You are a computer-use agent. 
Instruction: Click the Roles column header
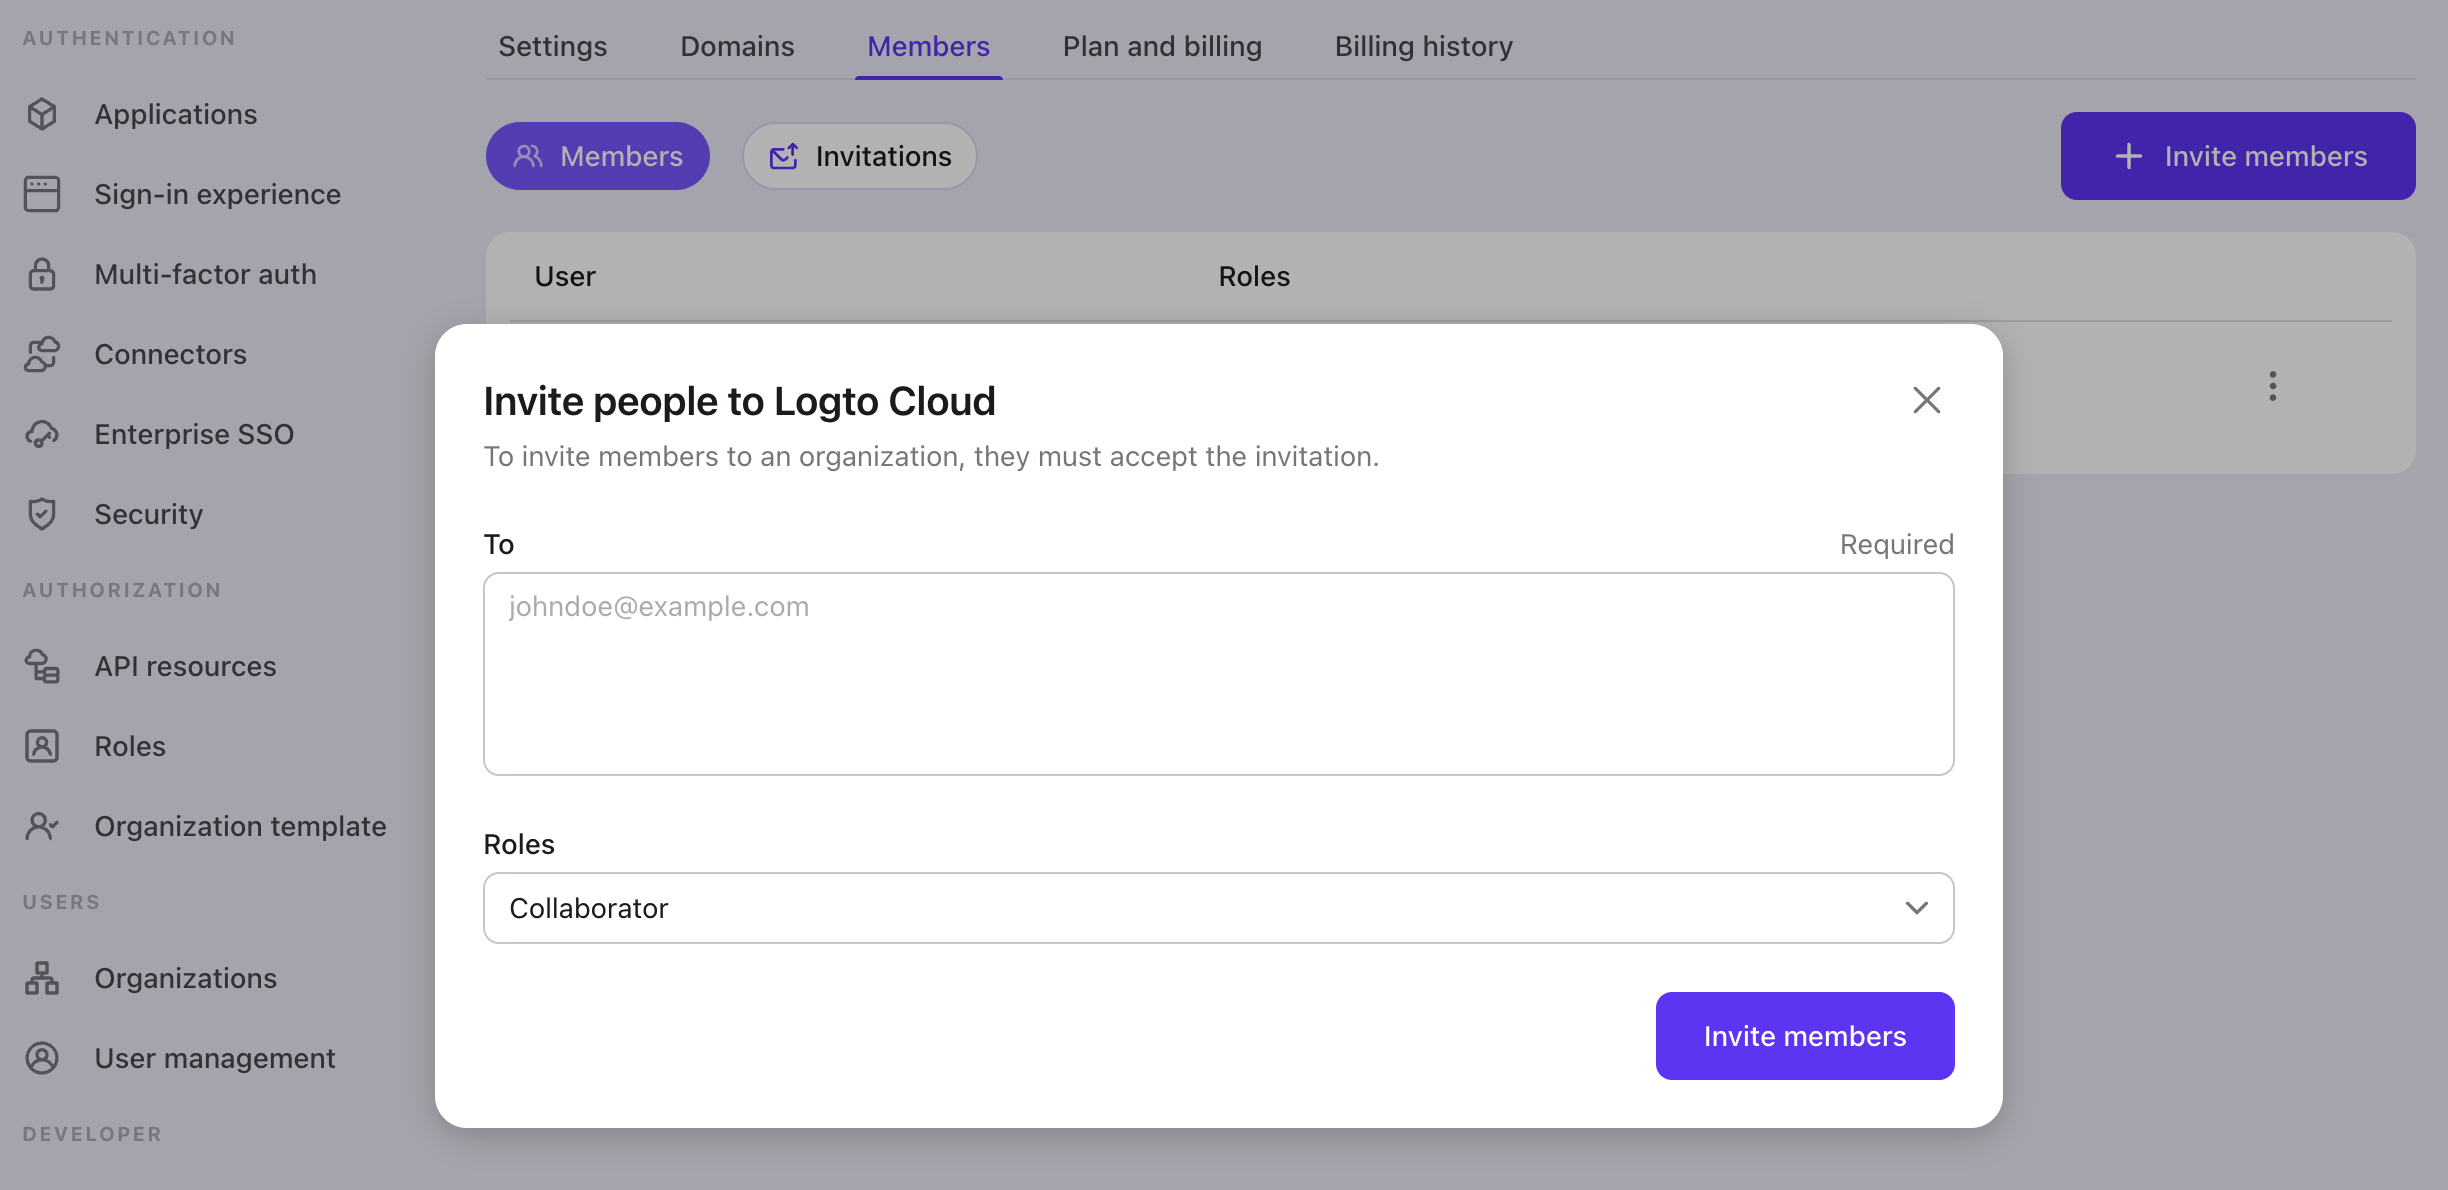coord(1254,276)
